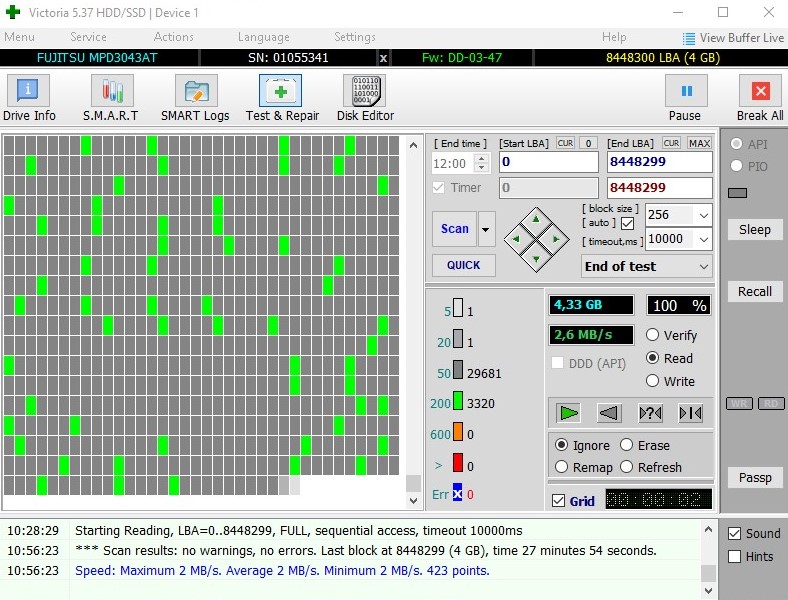Click the Start LBA input field
788x600 pixels.
pyautogui.click(x=547, y=162)
